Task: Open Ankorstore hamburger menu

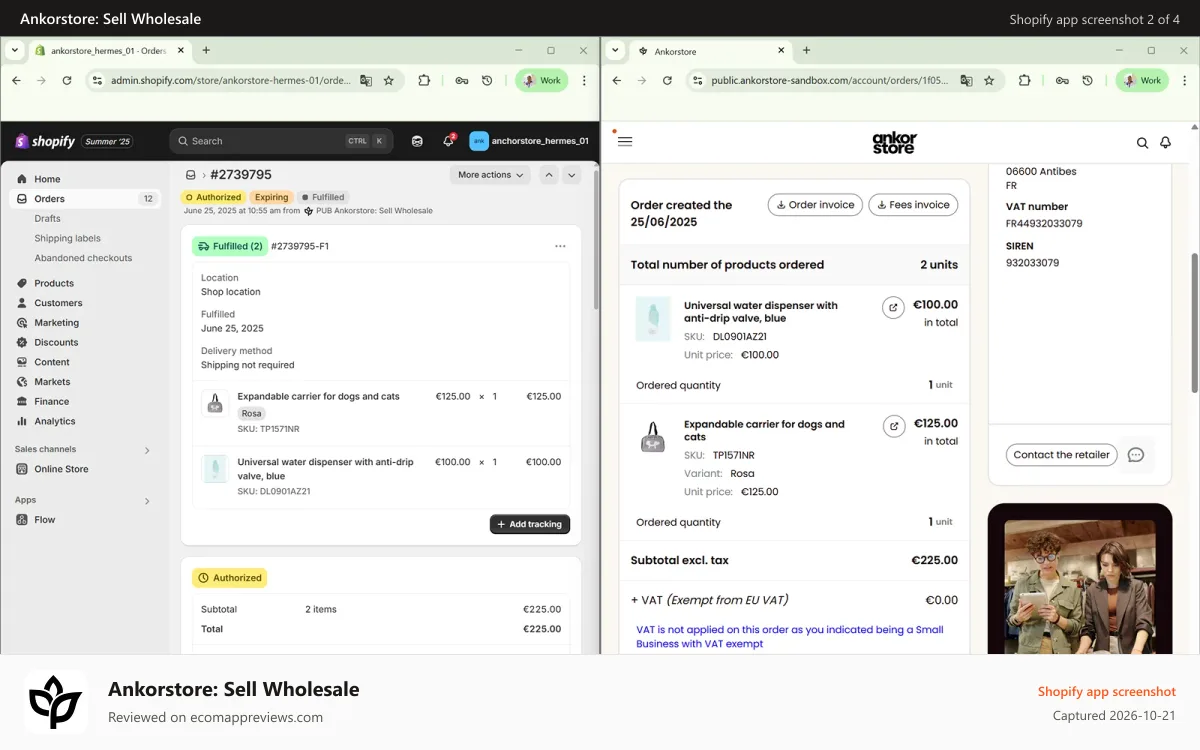Action: (625, 142)
